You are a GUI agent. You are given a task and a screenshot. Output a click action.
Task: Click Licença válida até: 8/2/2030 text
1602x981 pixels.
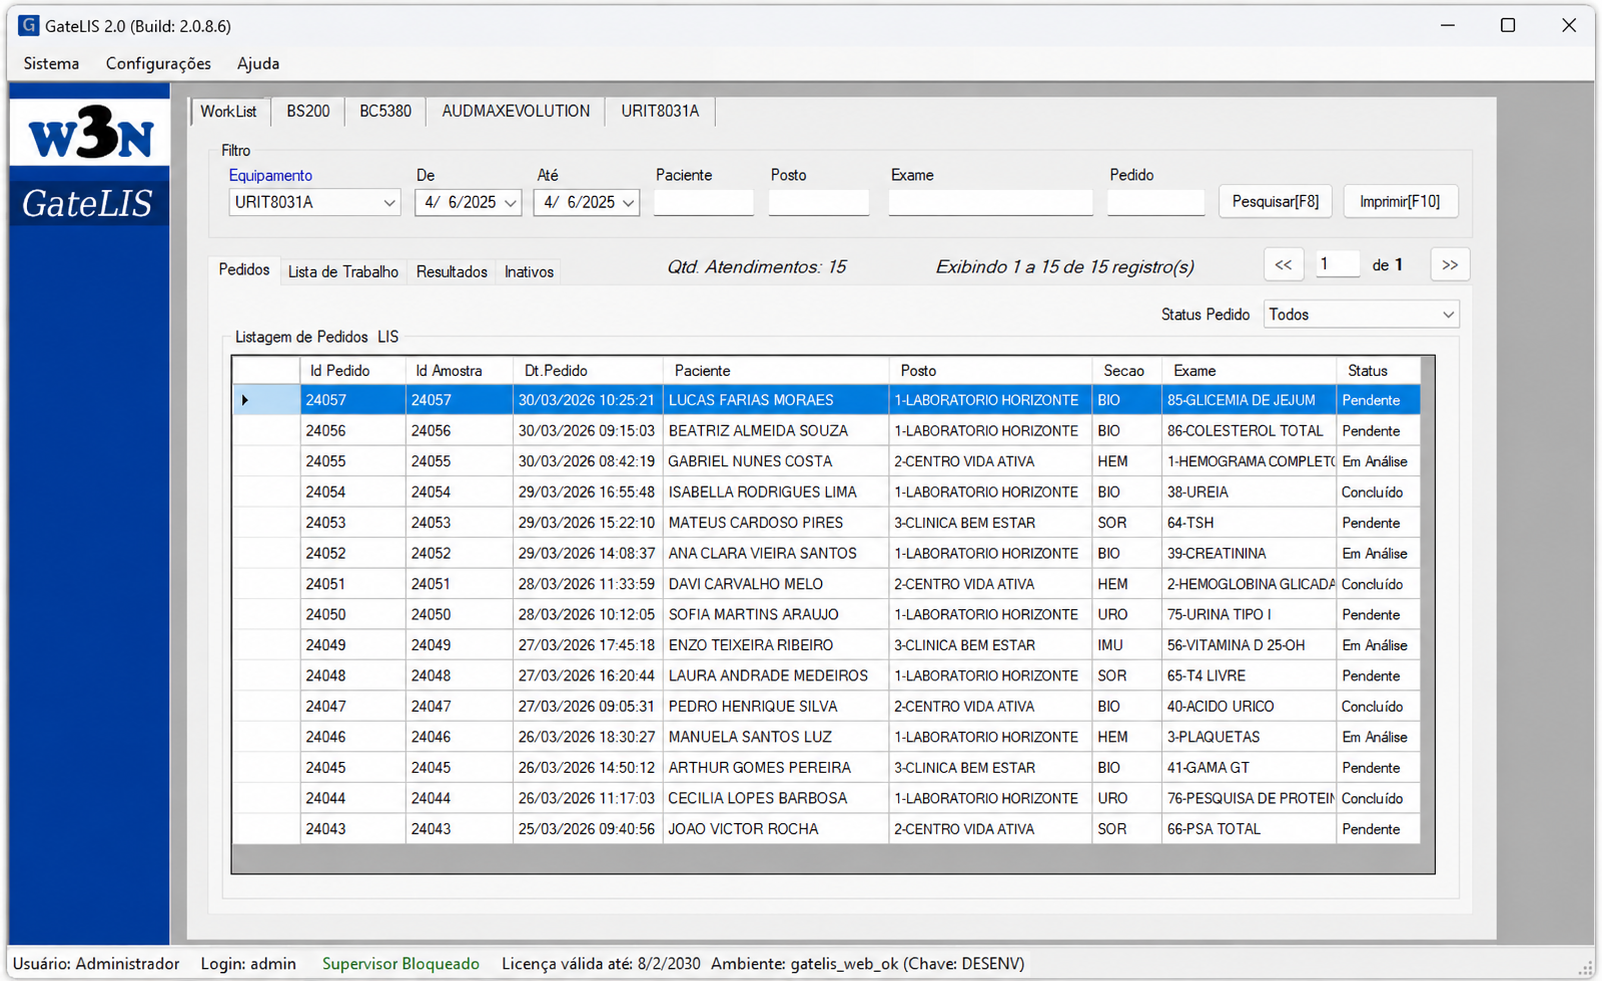coord(601,964)
